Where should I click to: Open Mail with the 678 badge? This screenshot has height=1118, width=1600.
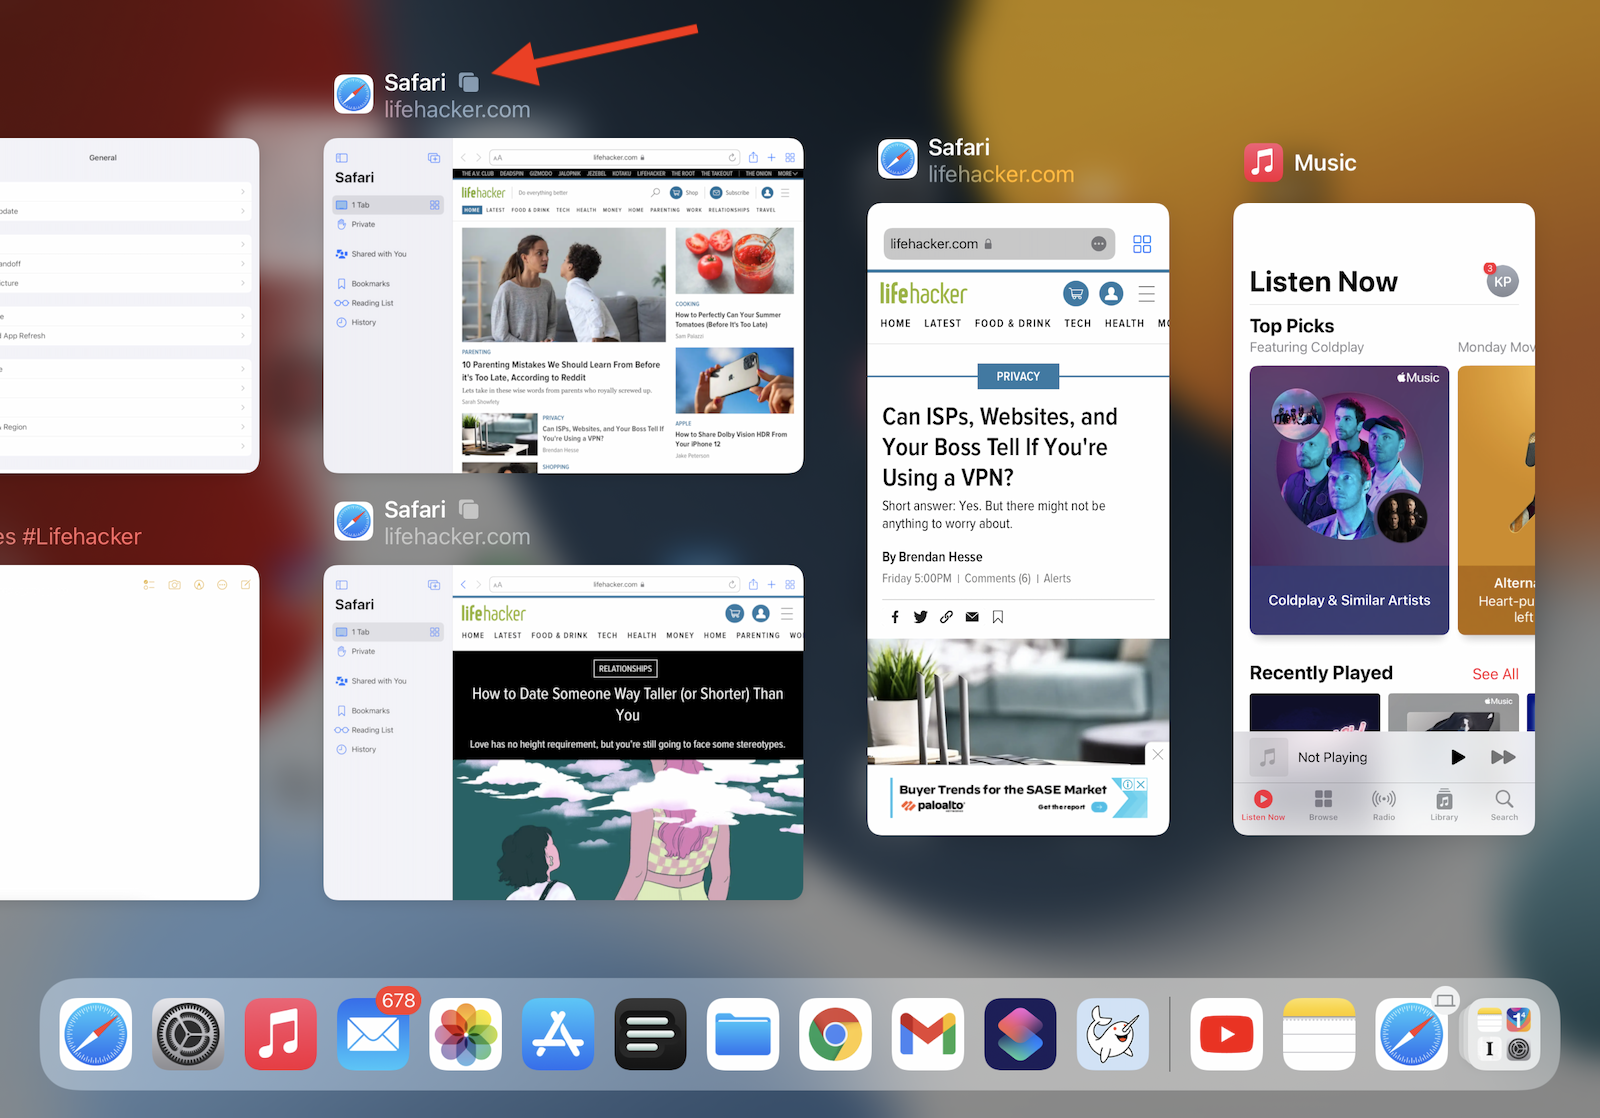[373, 1034]
